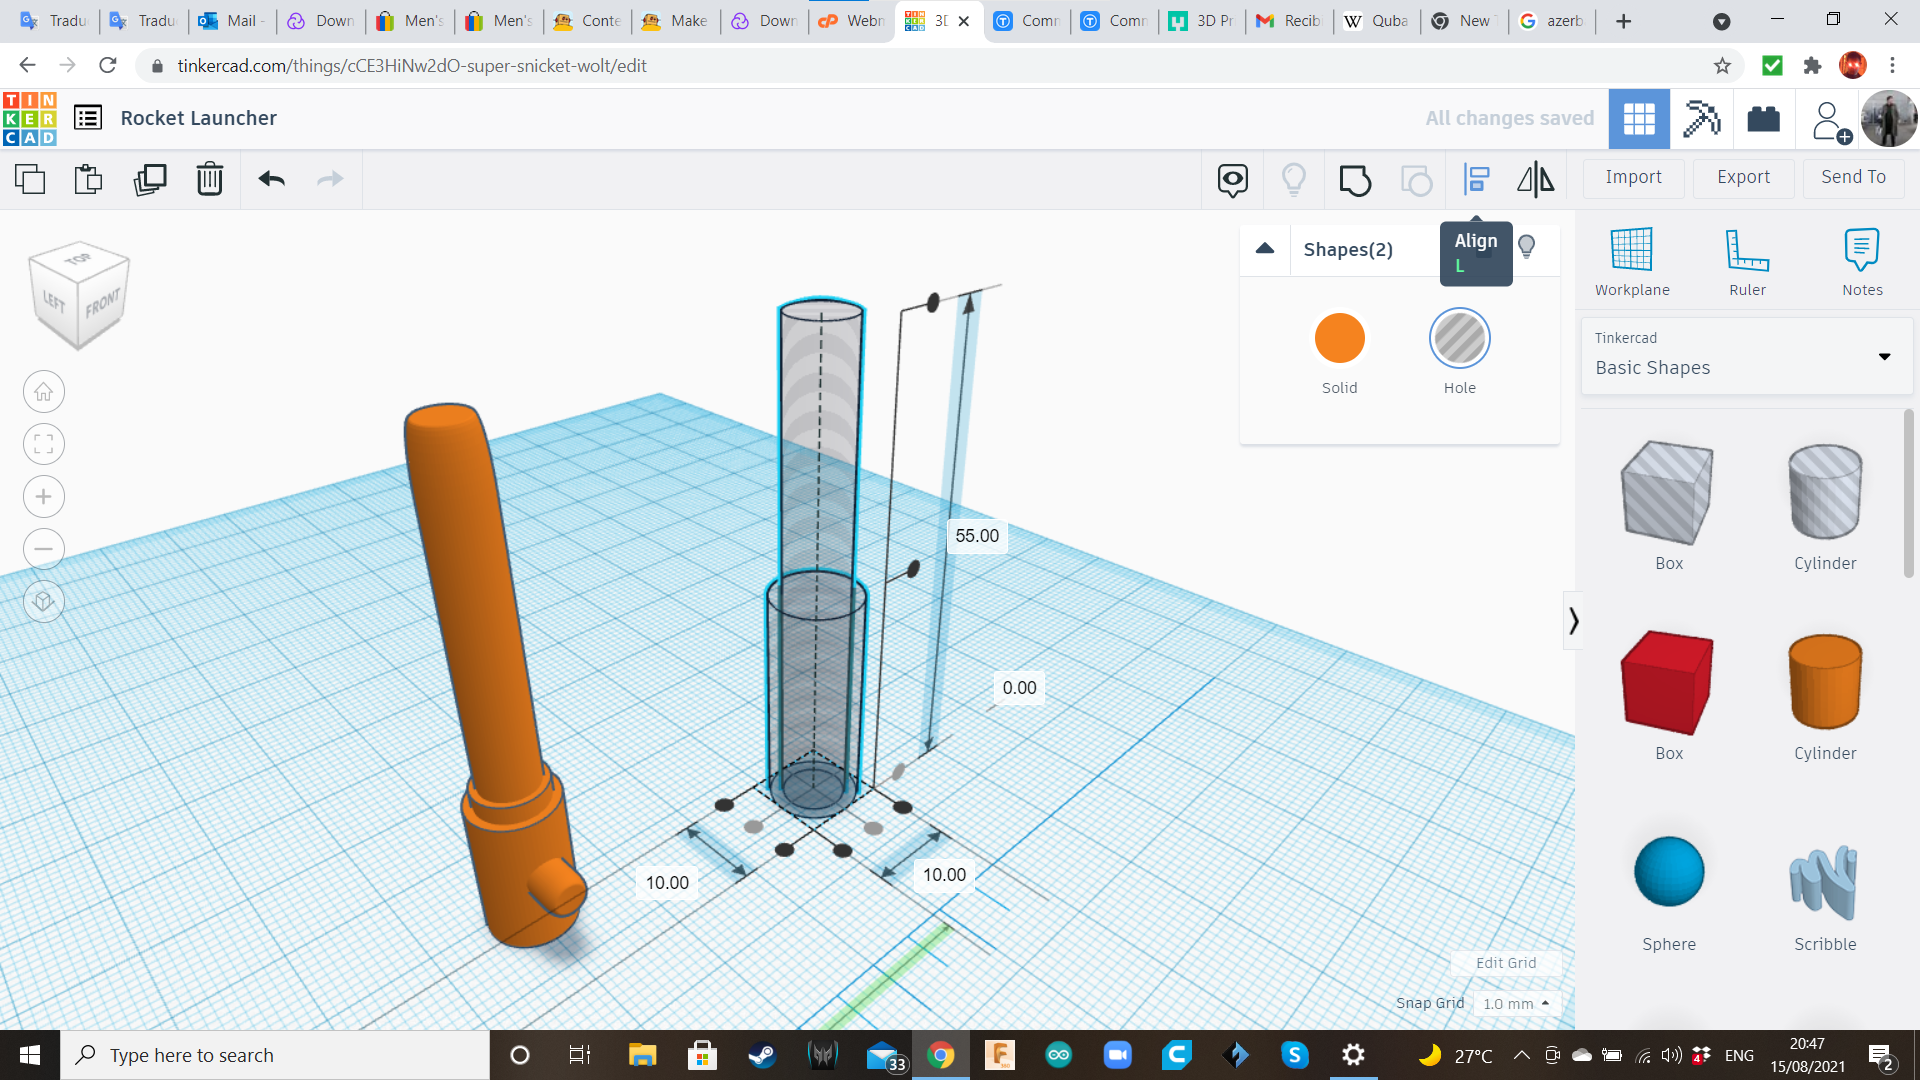
Task: Expand the Basic Shapes library dropdown
Action: pyautogui.click(x=1884, y=356)
